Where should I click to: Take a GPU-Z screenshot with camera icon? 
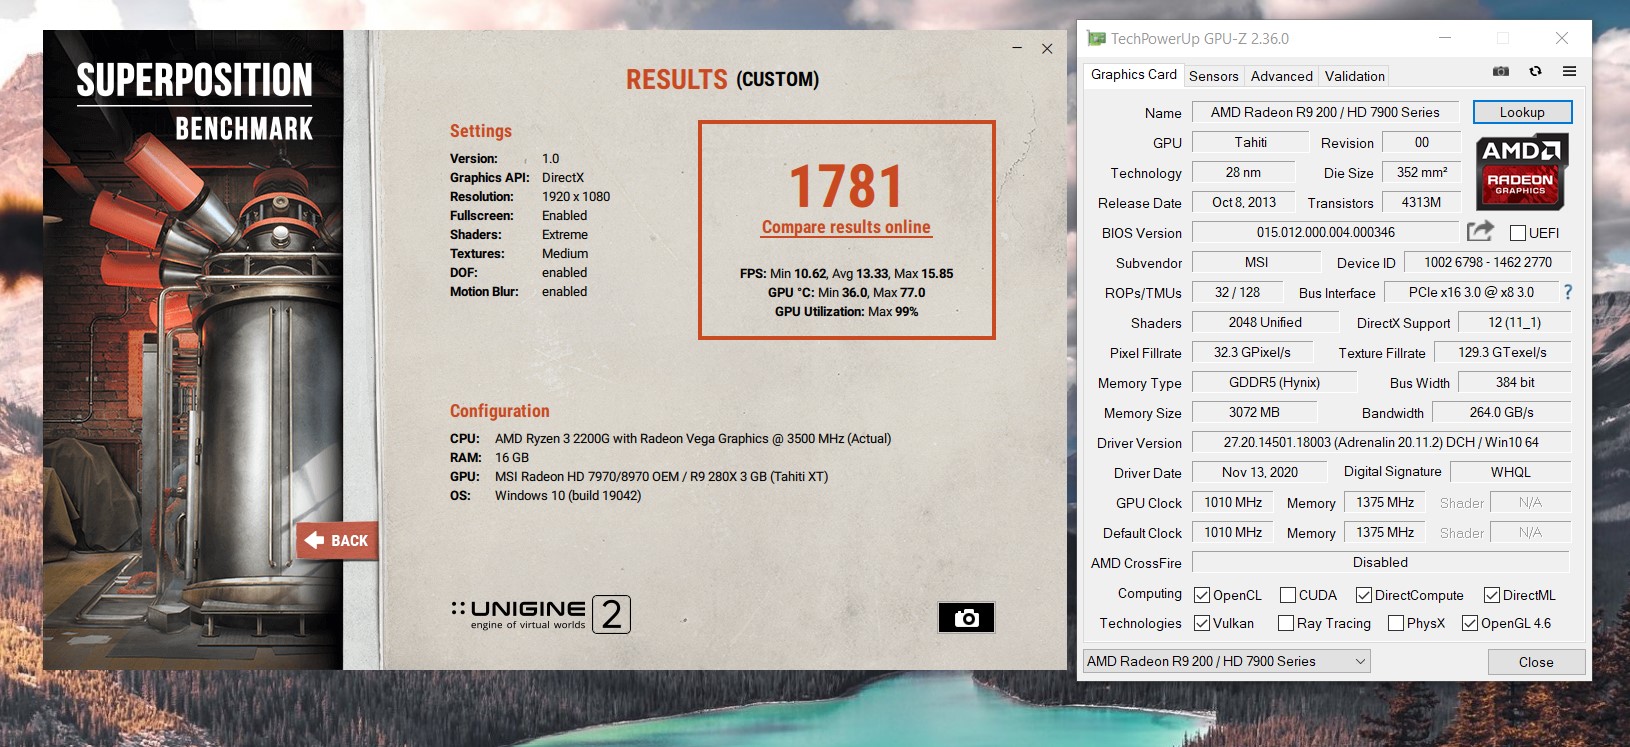1501,71
